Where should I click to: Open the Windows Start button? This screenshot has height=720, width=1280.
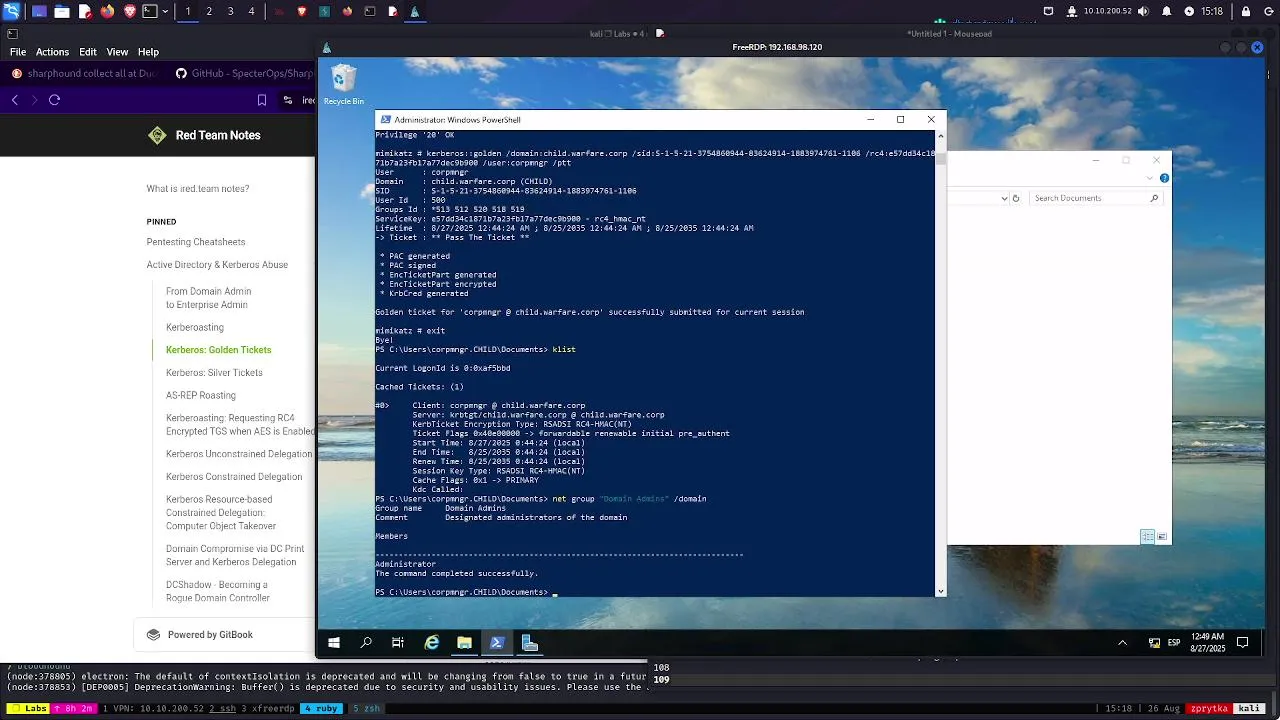[x=334, y=643]
